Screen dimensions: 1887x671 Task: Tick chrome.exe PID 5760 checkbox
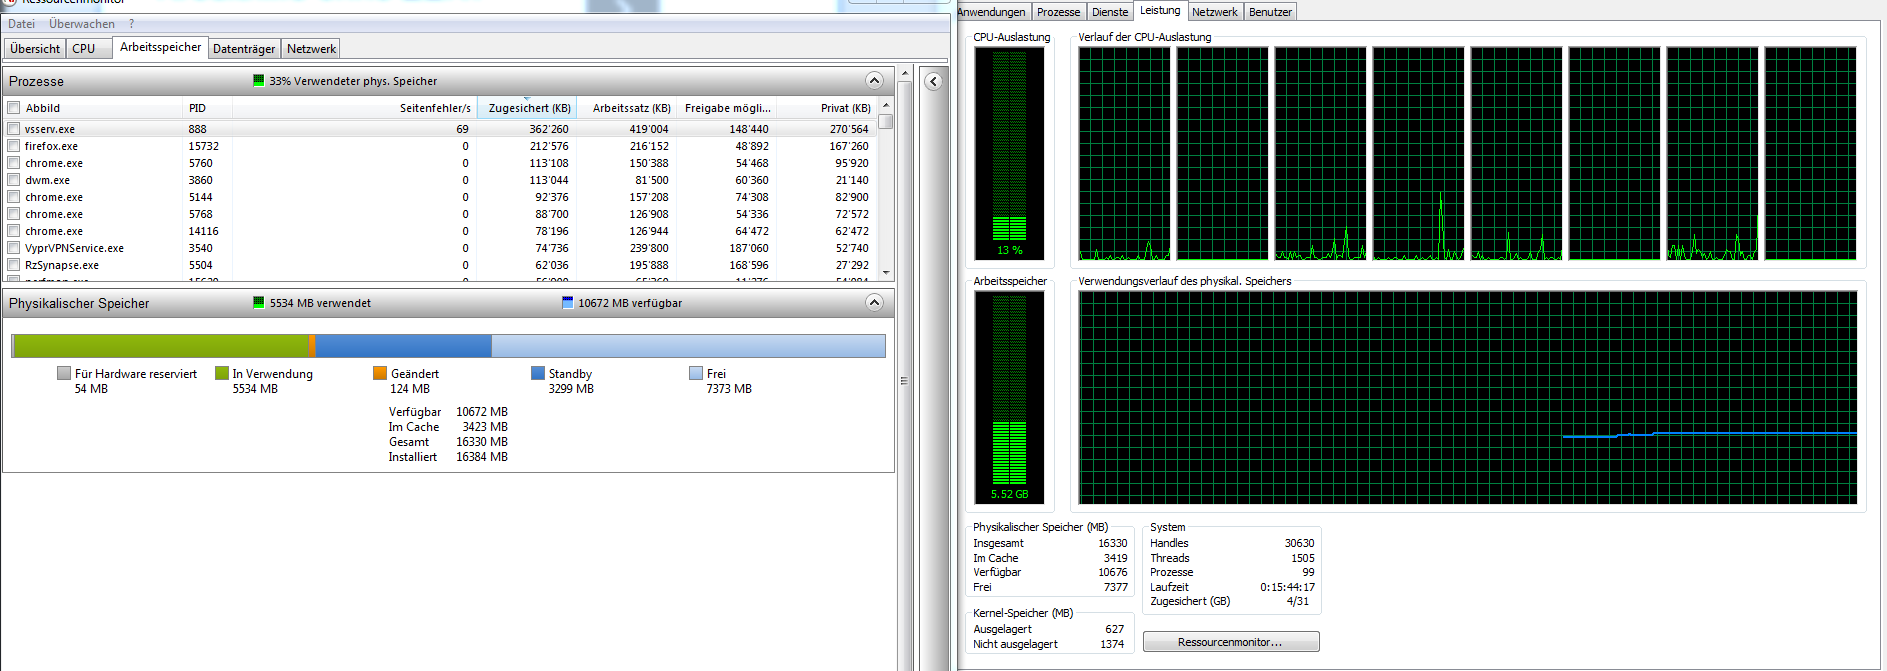pos(14,163)
